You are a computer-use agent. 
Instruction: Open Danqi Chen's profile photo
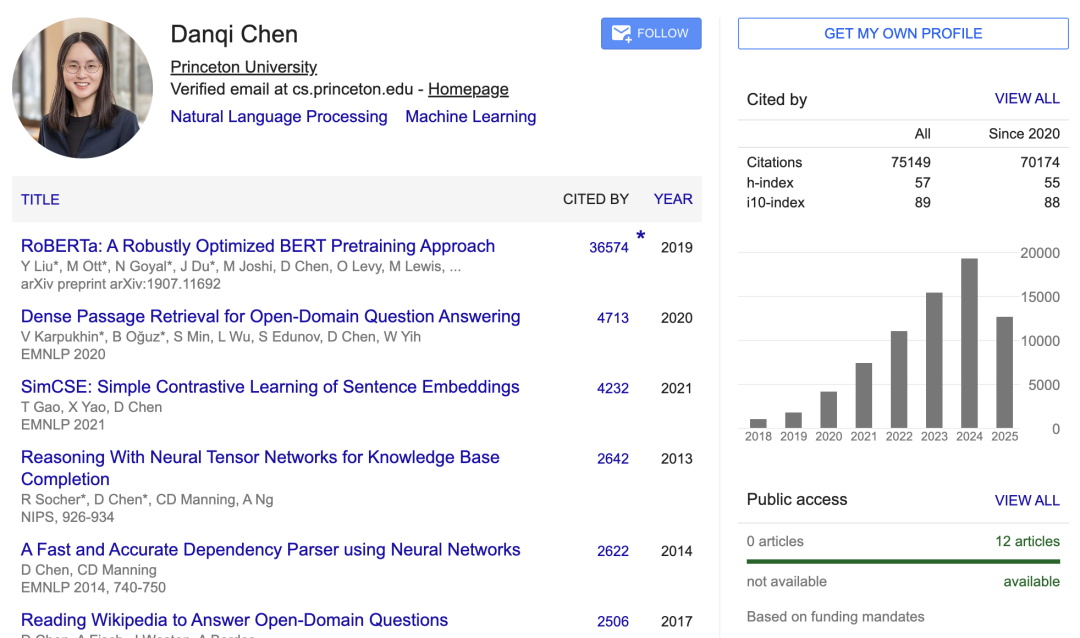(83, 88)
